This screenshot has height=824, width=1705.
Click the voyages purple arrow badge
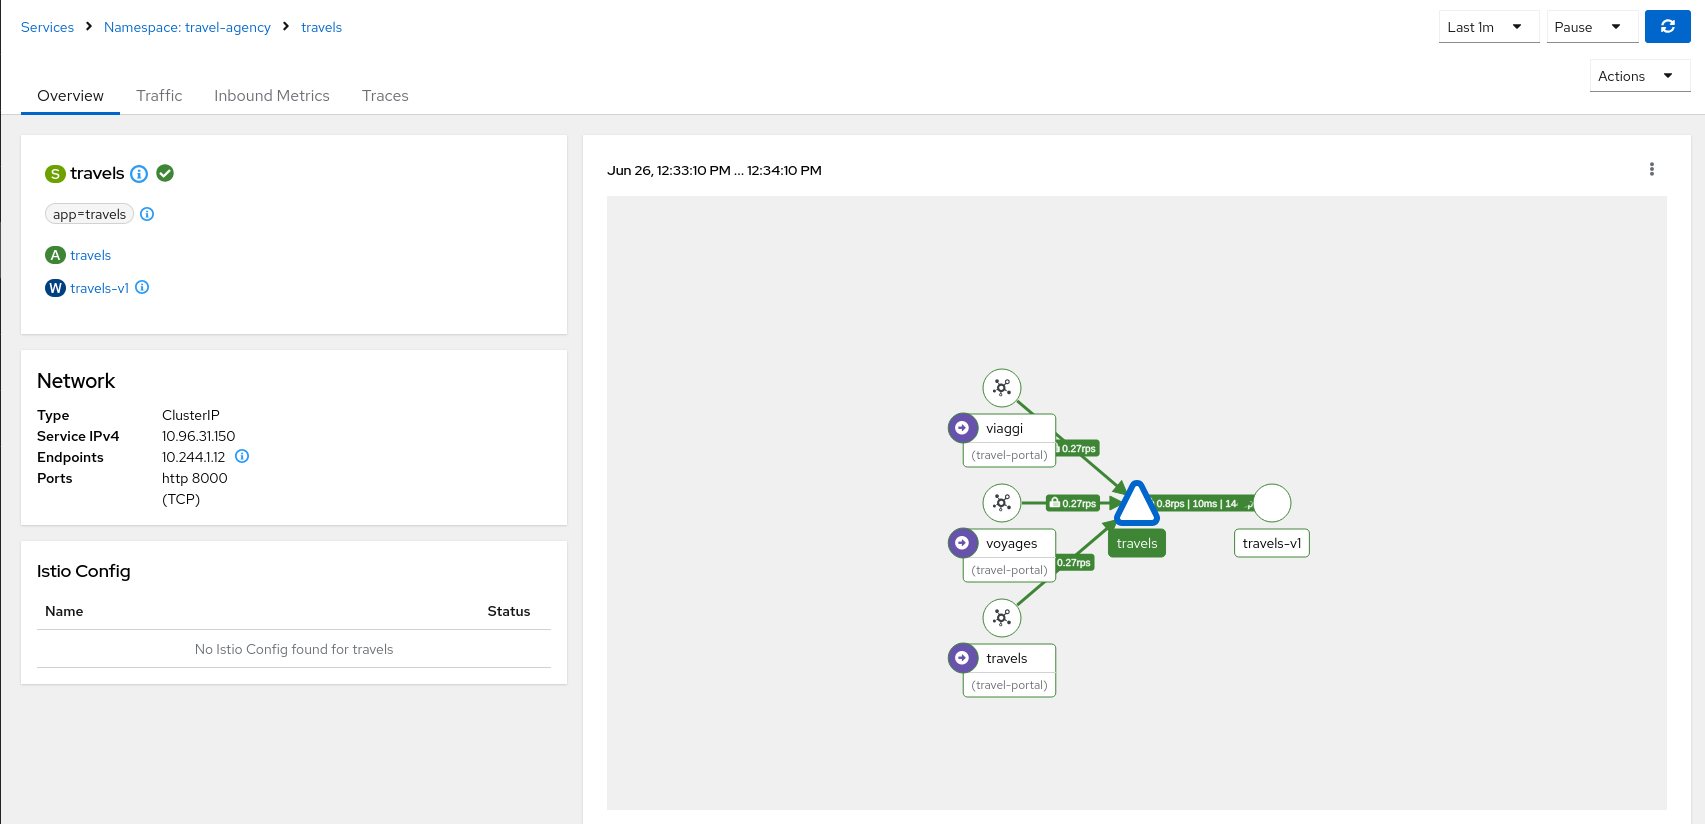962,543
